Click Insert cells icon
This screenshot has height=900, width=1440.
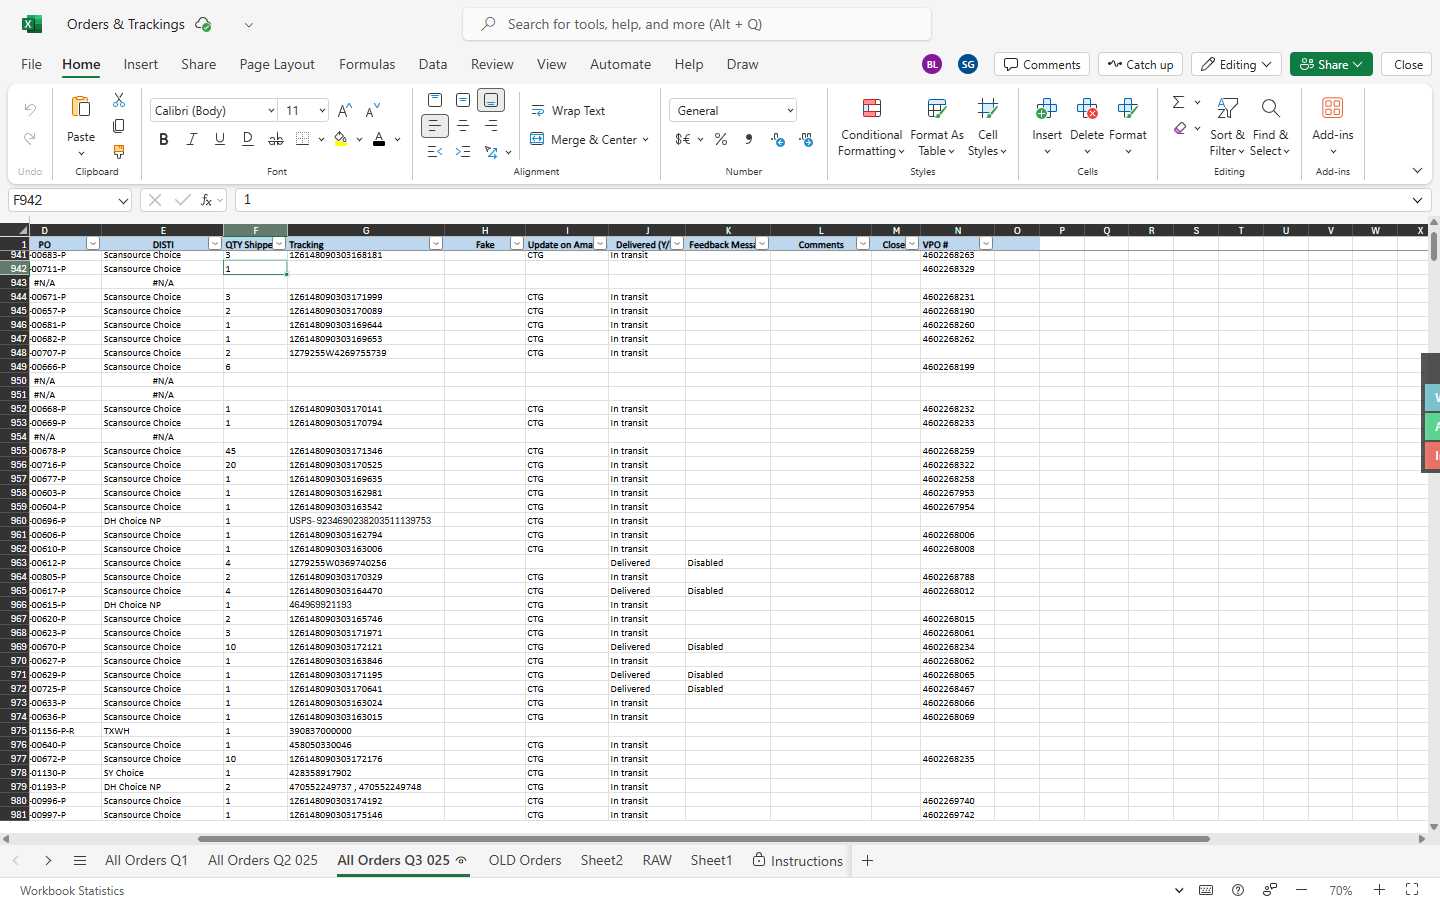click(x=1047, y=108)
